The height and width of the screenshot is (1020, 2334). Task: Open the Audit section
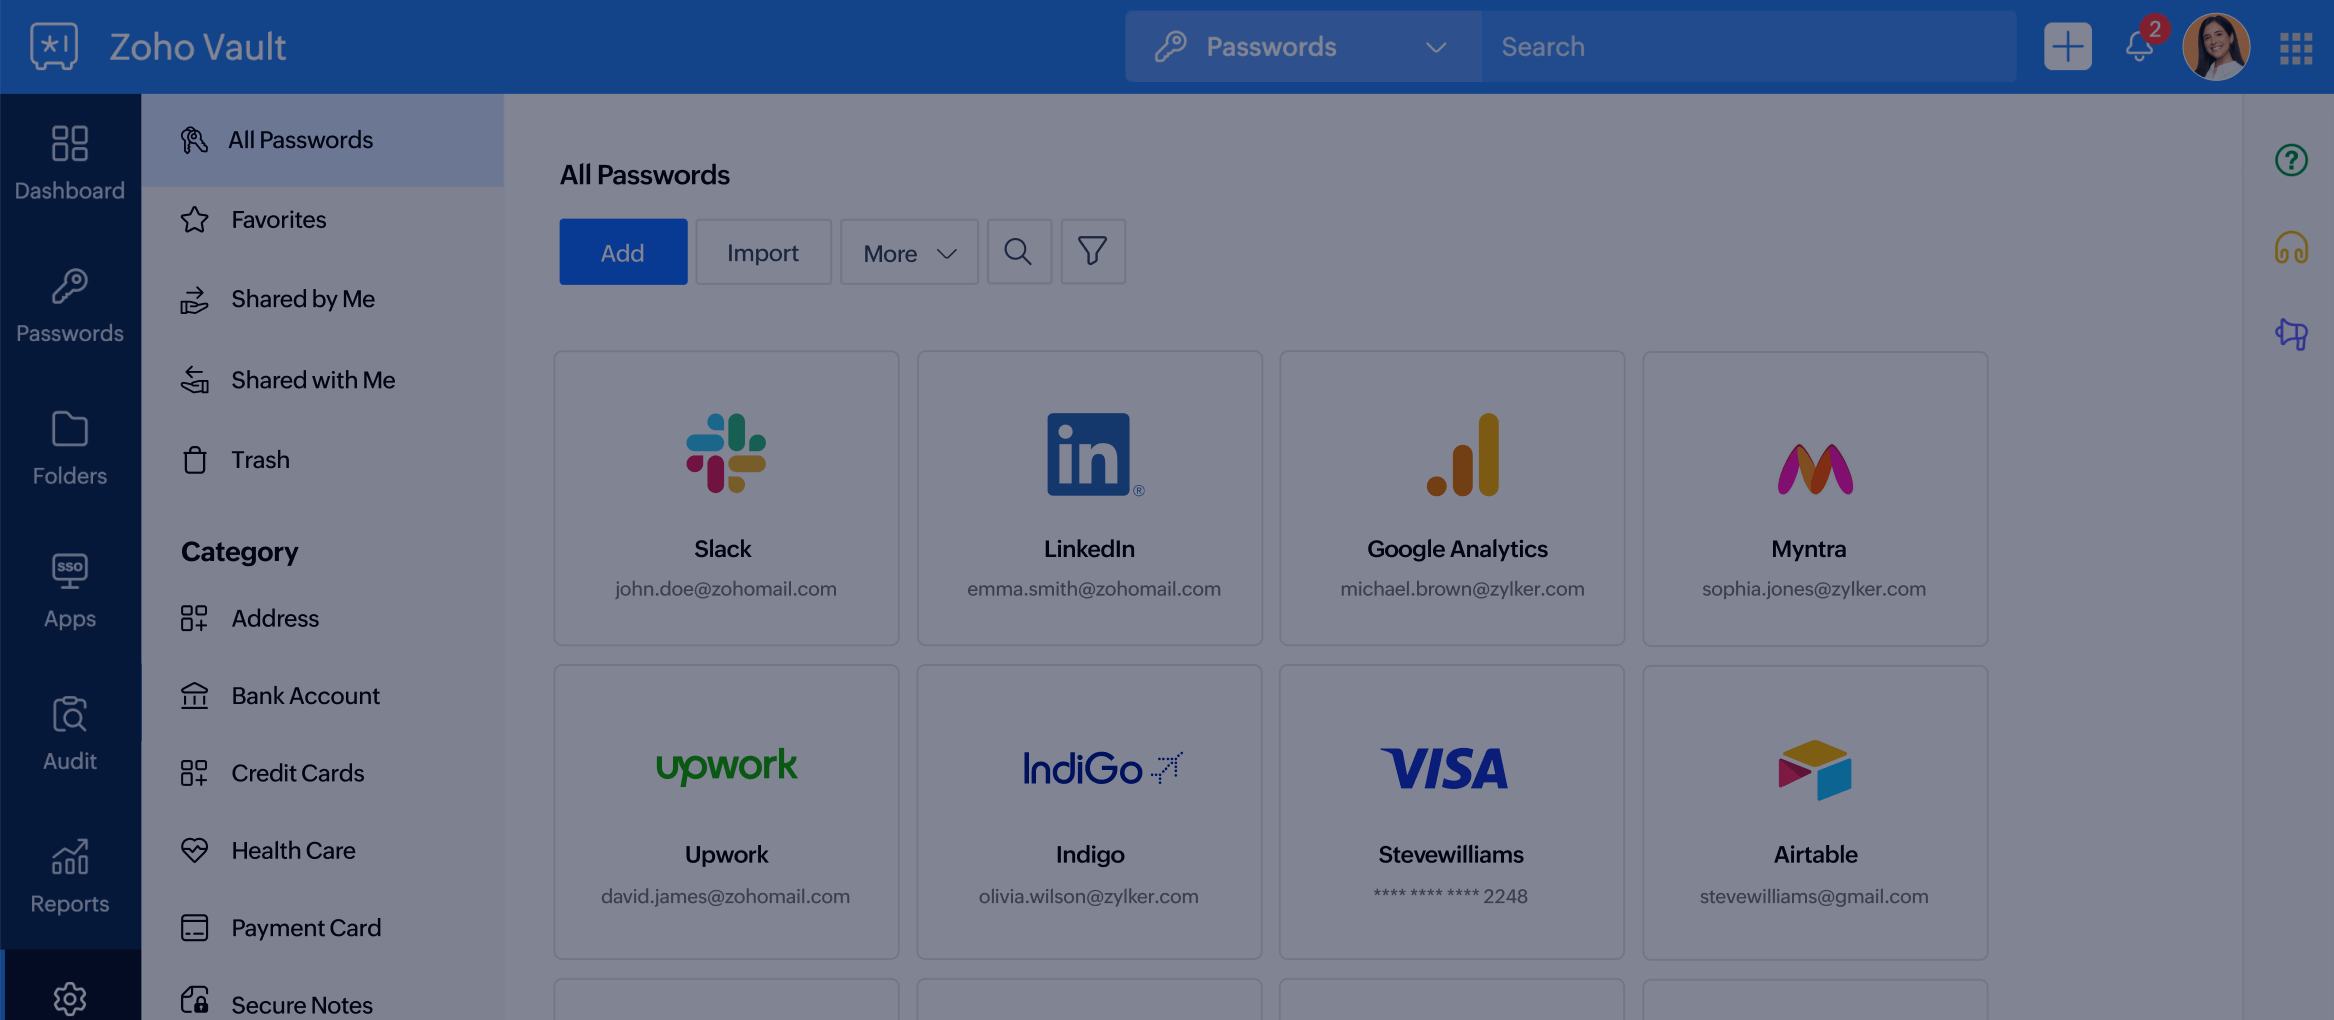pyautogui.click(x=69, y=732)
